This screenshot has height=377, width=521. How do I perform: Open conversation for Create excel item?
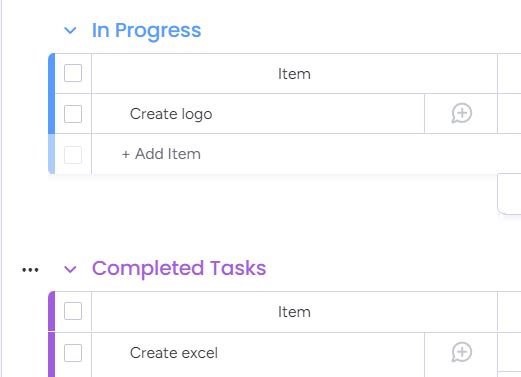pos(462,352)
